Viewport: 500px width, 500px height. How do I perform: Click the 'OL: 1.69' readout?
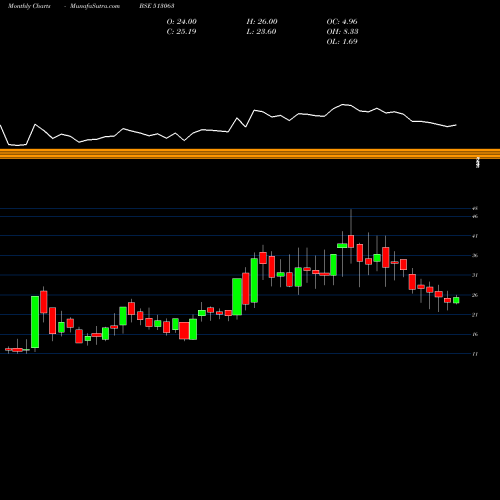click(342, 42)
